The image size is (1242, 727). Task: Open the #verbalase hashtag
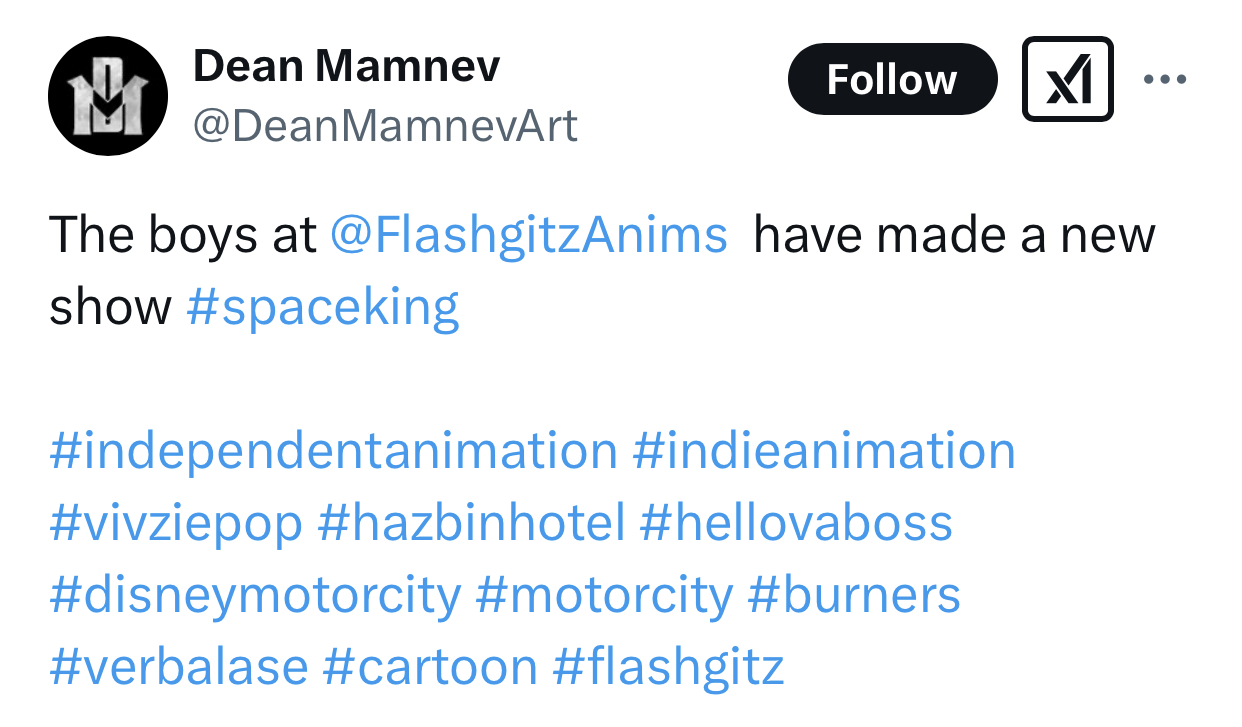(x=178, y=667)
